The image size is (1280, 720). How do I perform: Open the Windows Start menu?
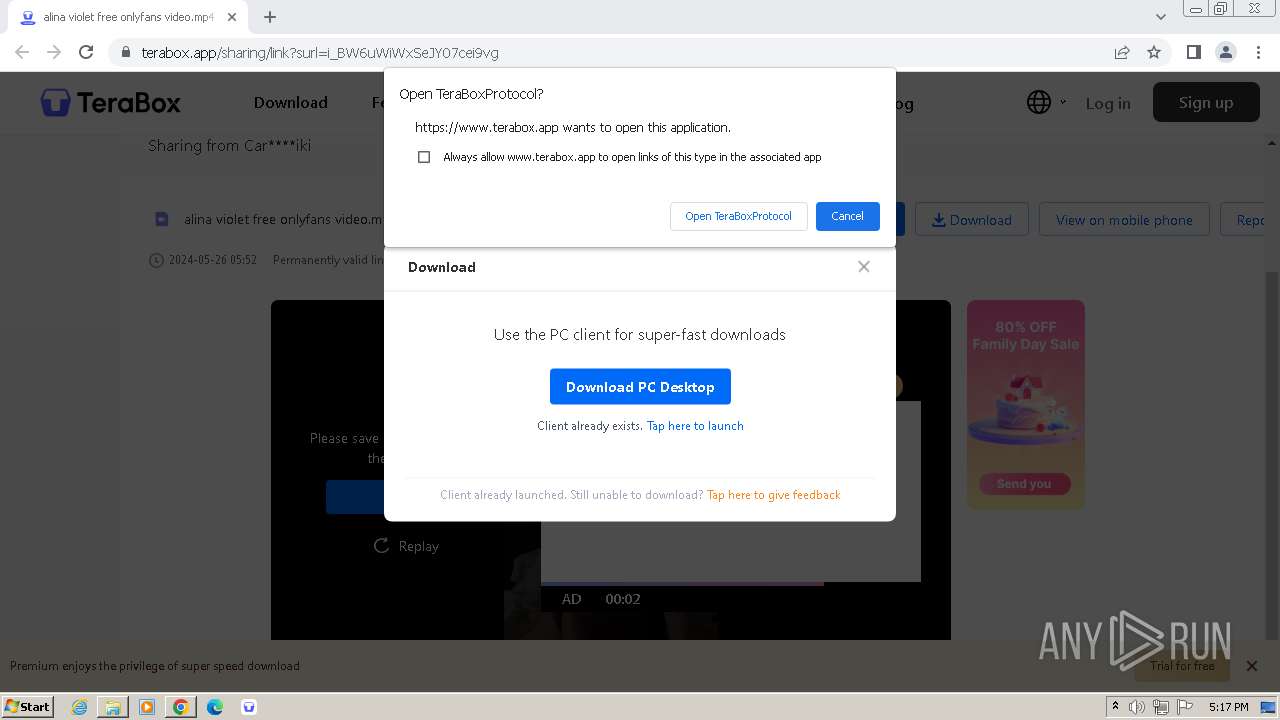tap(27, 707)
